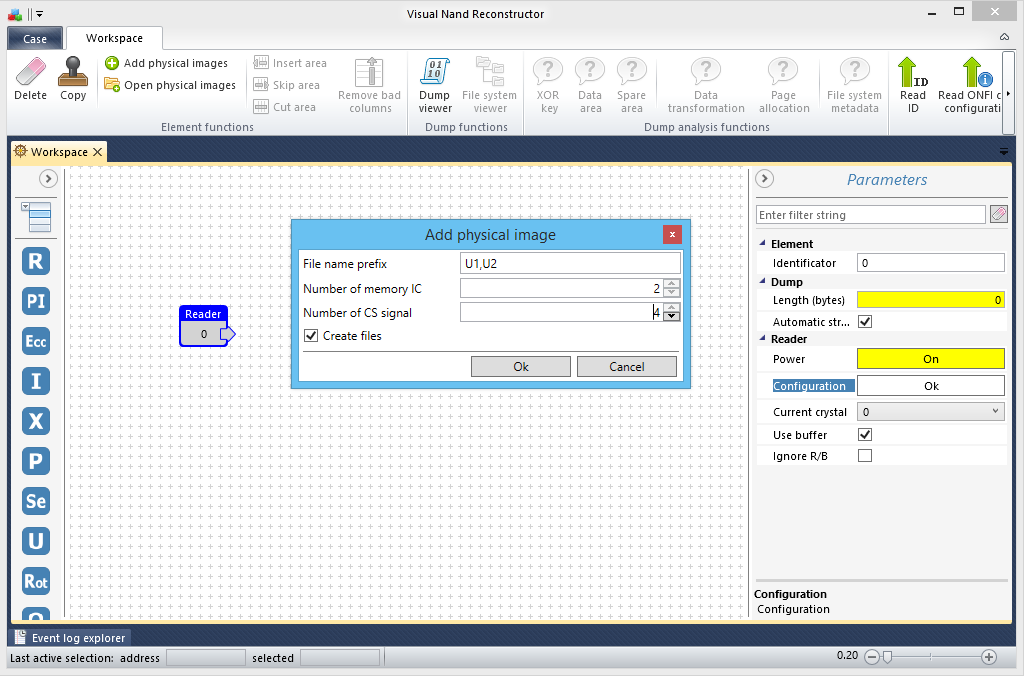Click Ok in Add physical image dialog

521,367
